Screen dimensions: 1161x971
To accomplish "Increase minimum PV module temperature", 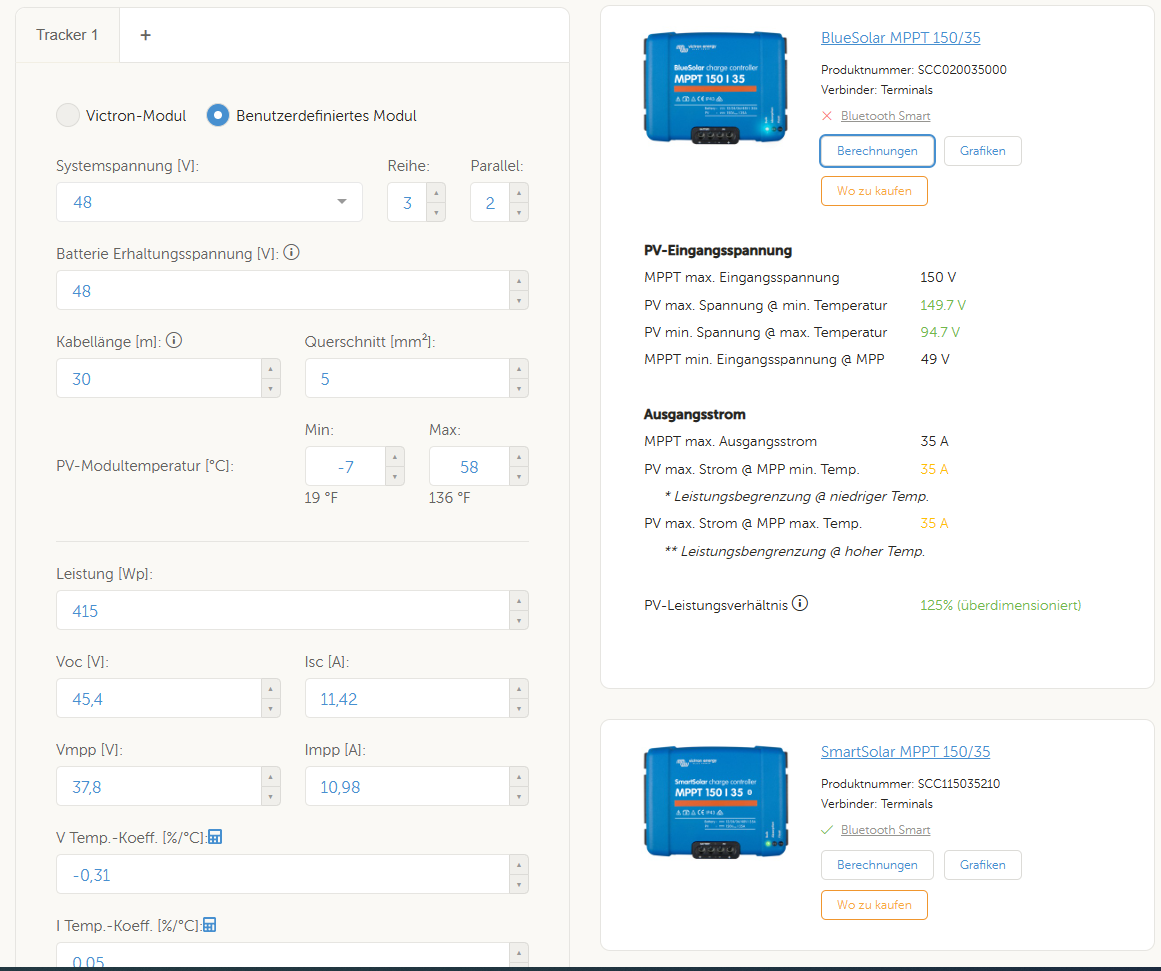I will [x=395, y=457].
